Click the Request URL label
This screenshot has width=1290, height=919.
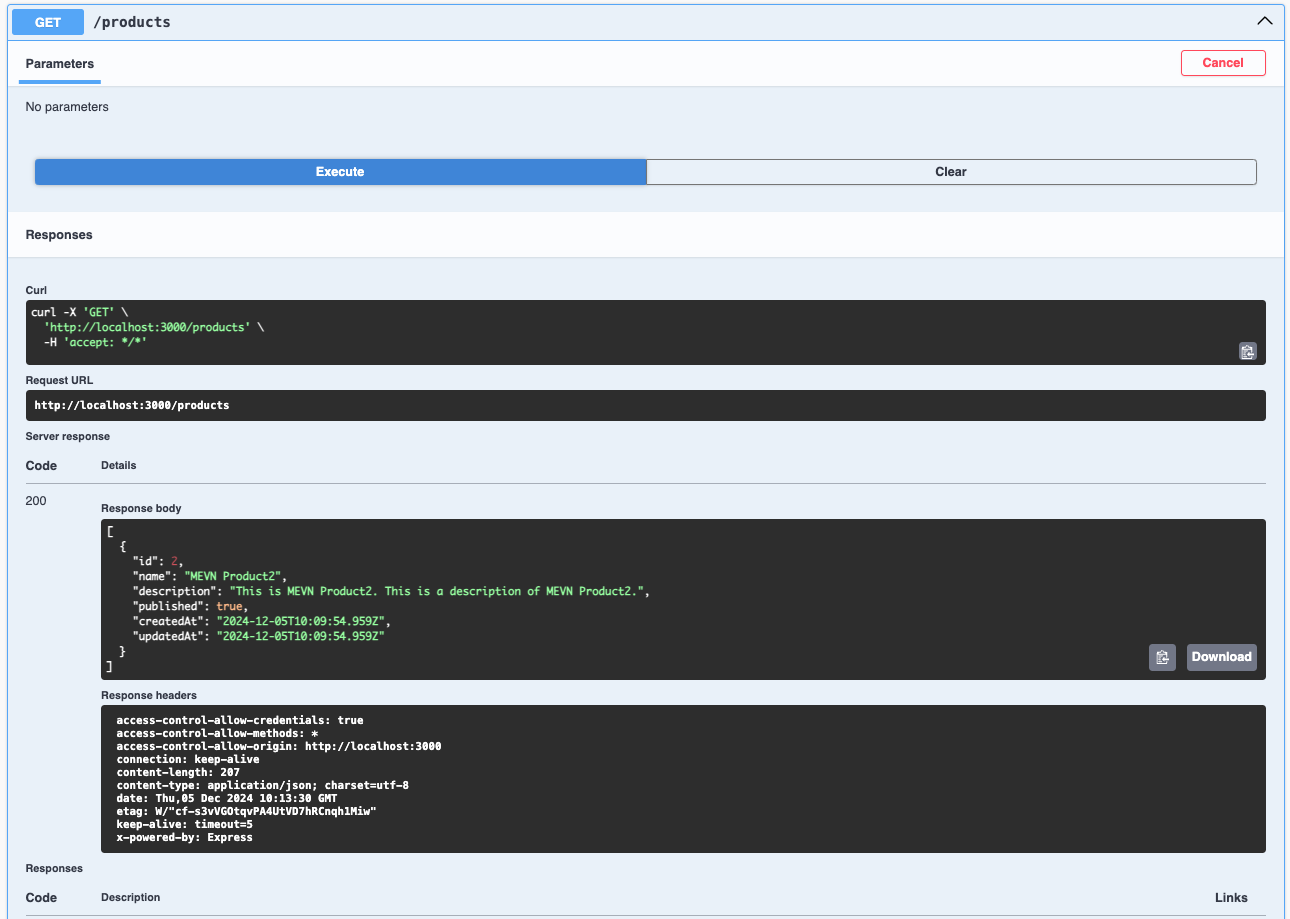(59, 380)
